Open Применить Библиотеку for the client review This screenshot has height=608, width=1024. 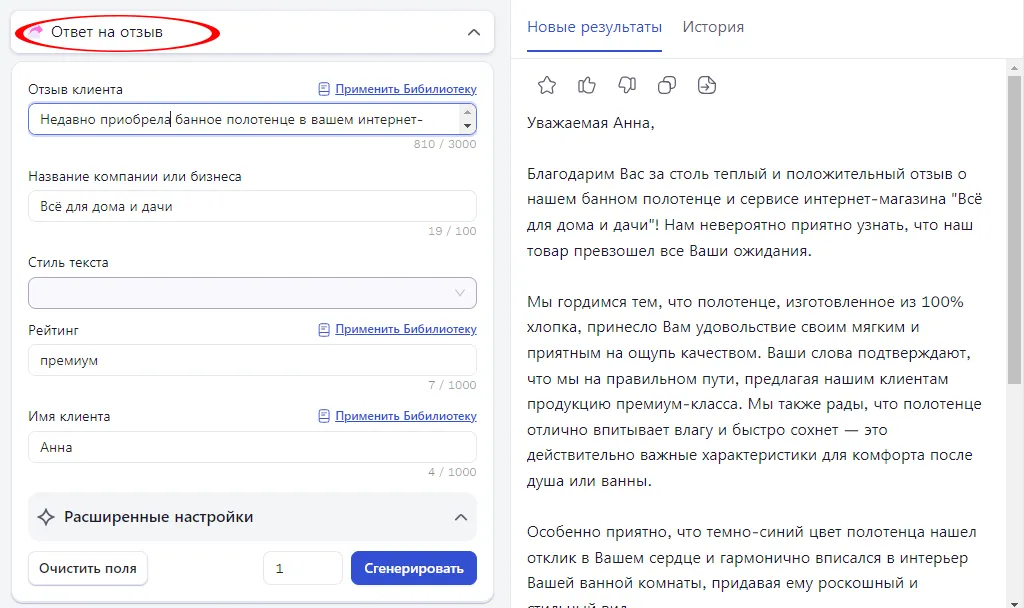(x=405, y=89)
